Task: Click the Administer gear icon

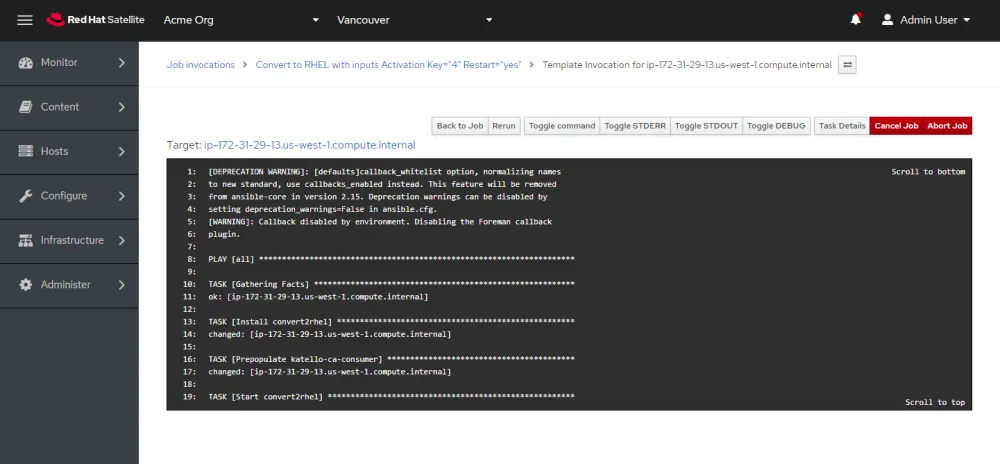Action: [26, 285]
